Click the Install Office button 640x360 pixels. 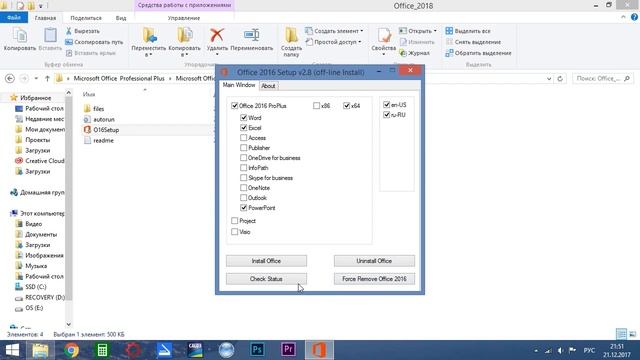[x=266, y=261]
